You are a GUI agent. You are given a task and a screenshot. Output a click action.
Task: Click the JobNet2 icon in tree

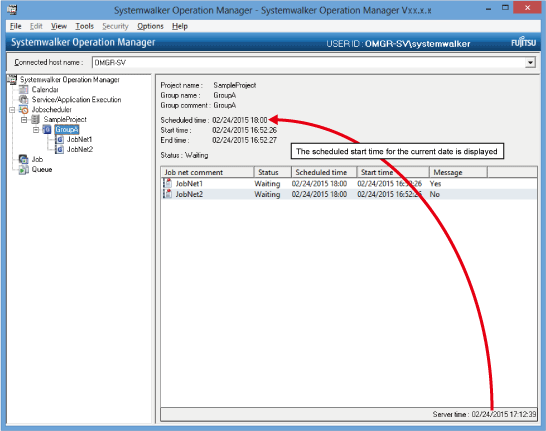[x=60, y=149]
